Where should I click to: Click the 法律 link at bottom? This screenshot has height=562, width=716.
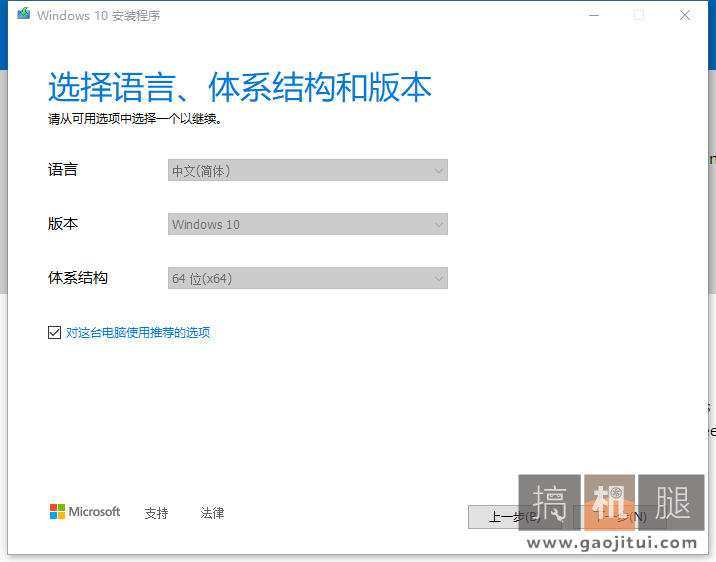click(x=212, y=513)
